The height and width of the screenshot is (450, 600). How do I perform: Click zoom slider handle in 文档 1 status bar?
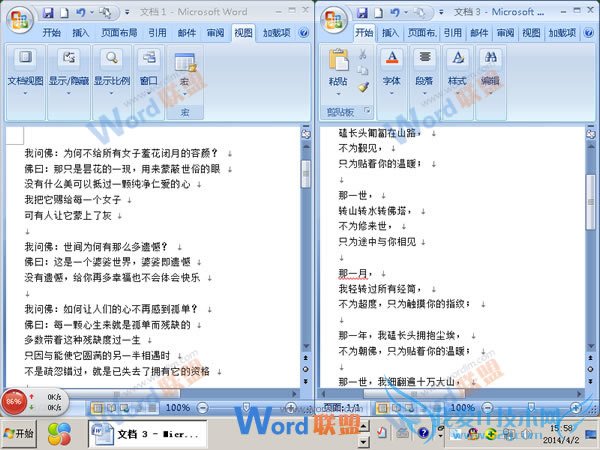click(x=246, y=407)
